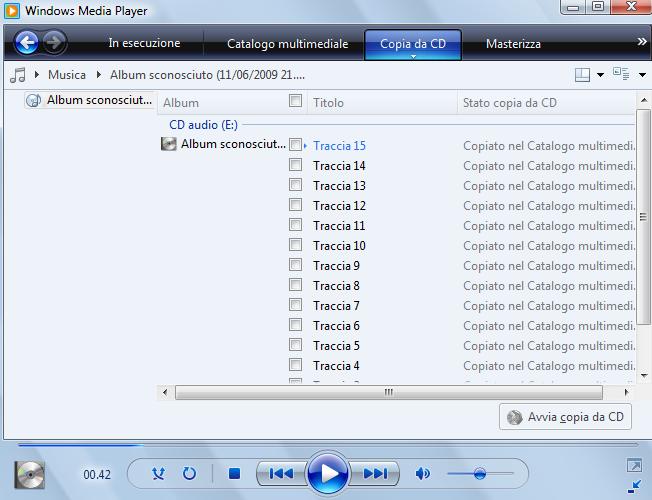
Task: Click Musica in the breadcrumb
Action: click(x=67, y=75)
